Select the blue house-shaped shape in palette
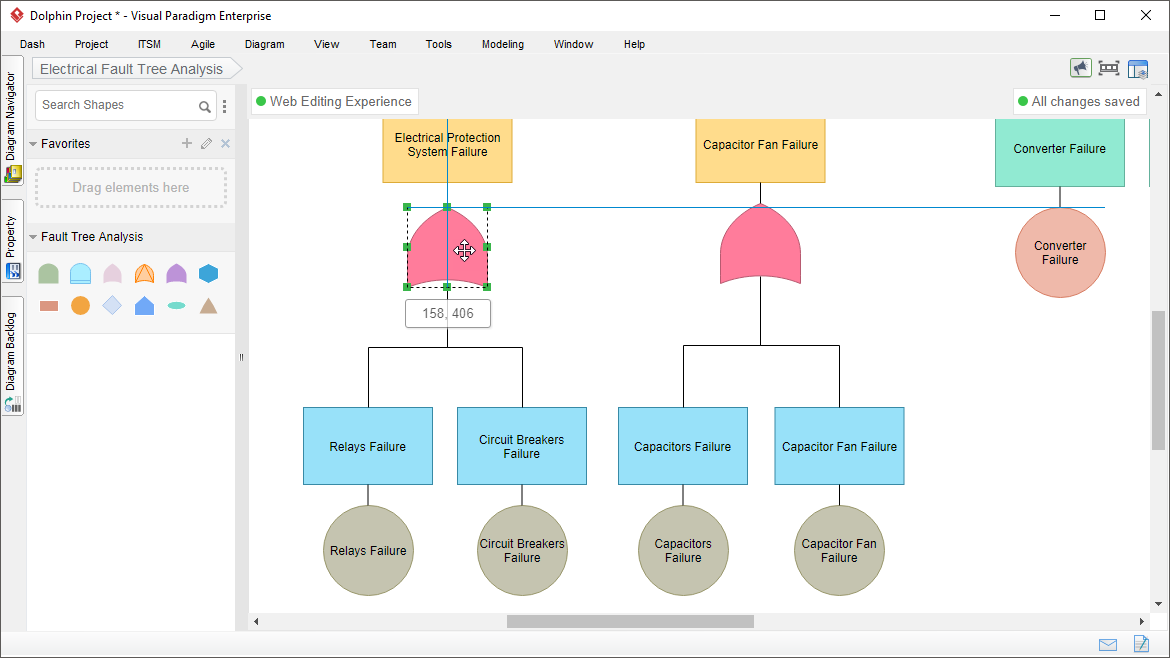 pyautogui.click(x=144, y=306)
